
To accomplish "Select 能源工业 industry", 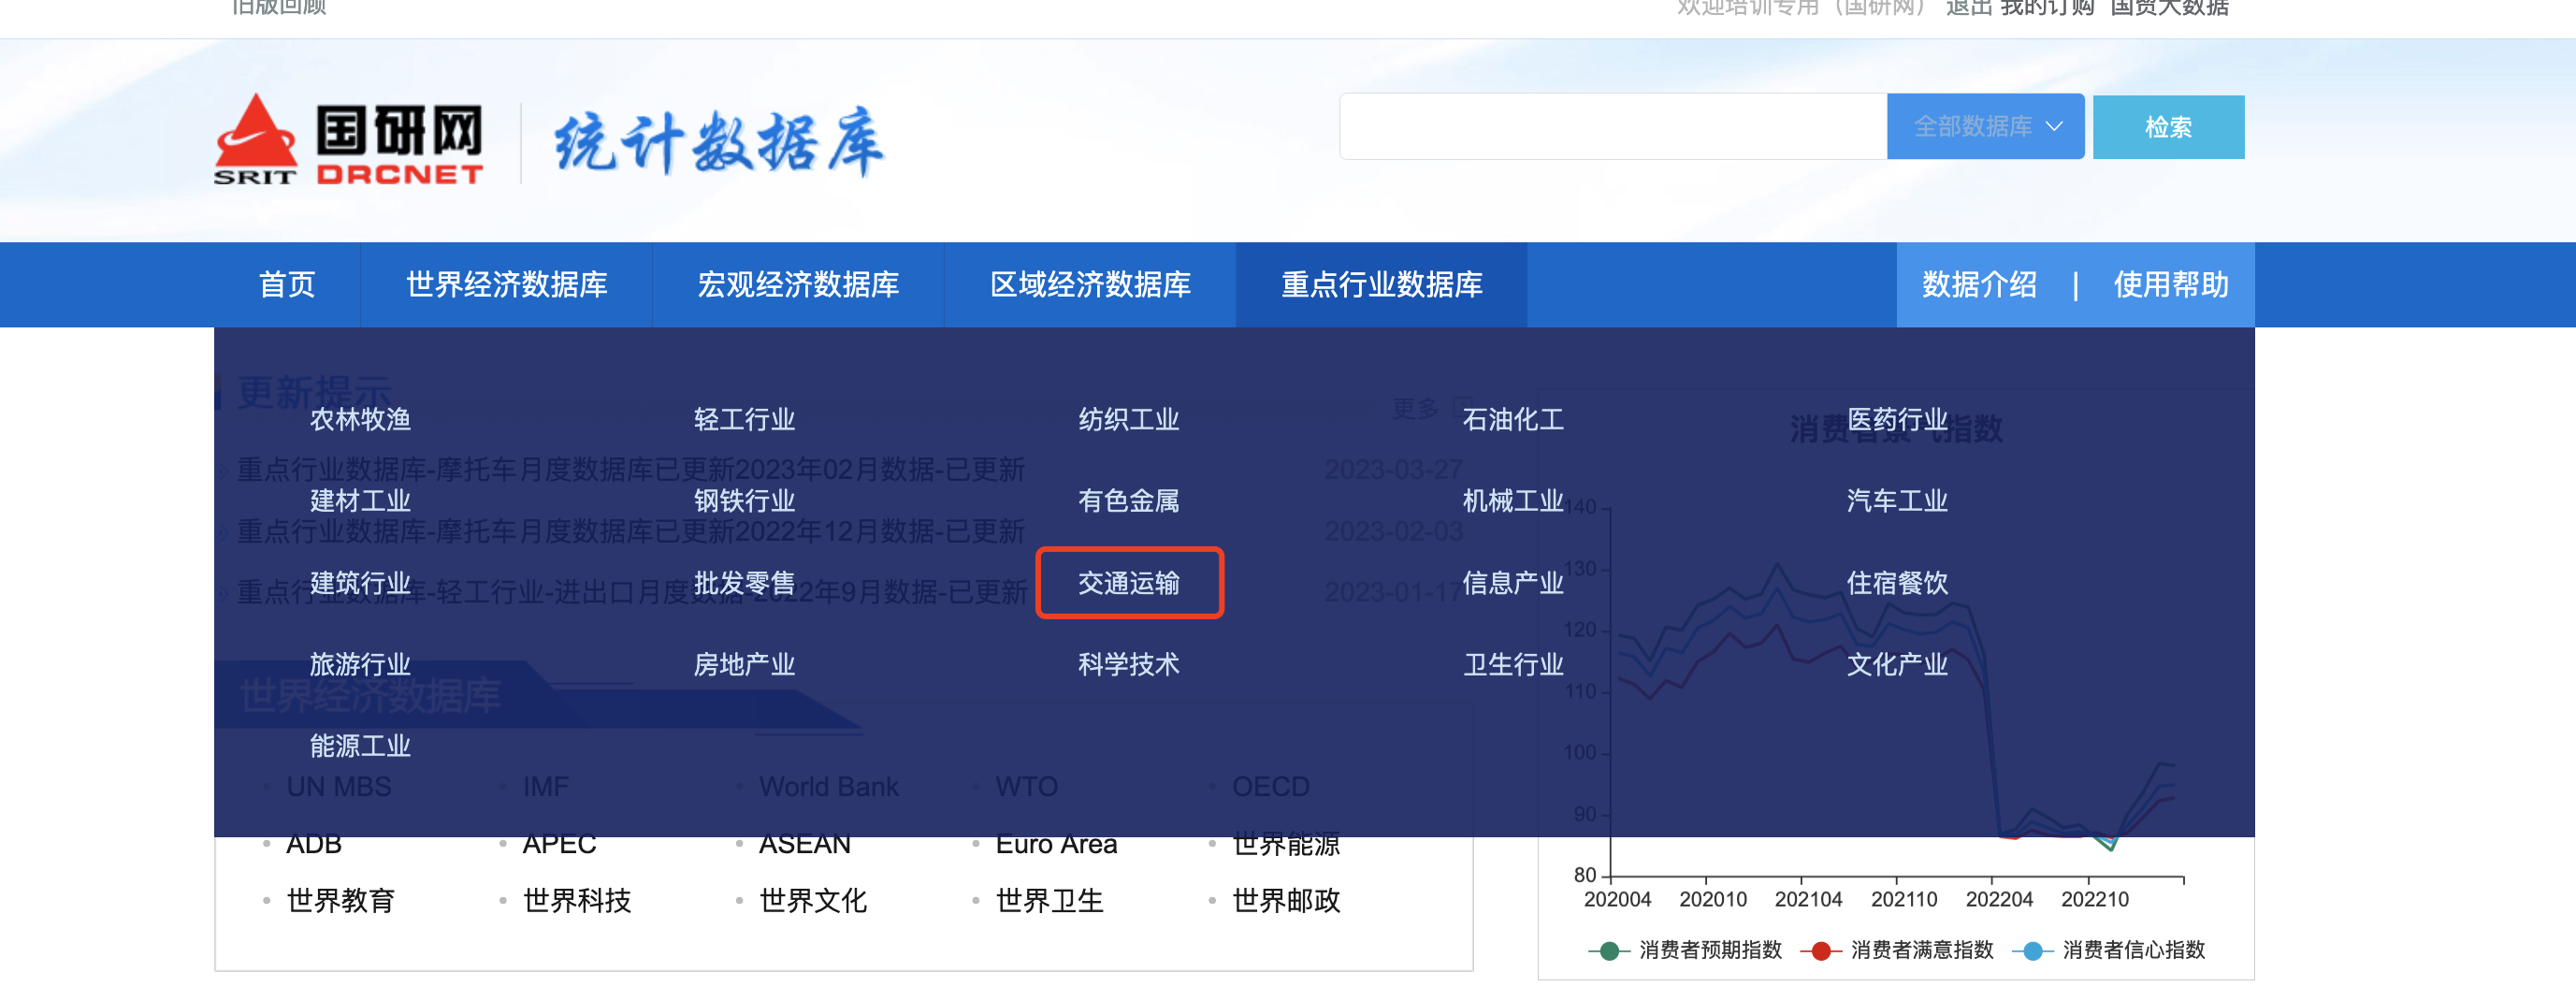I will (x=360, y=747).
